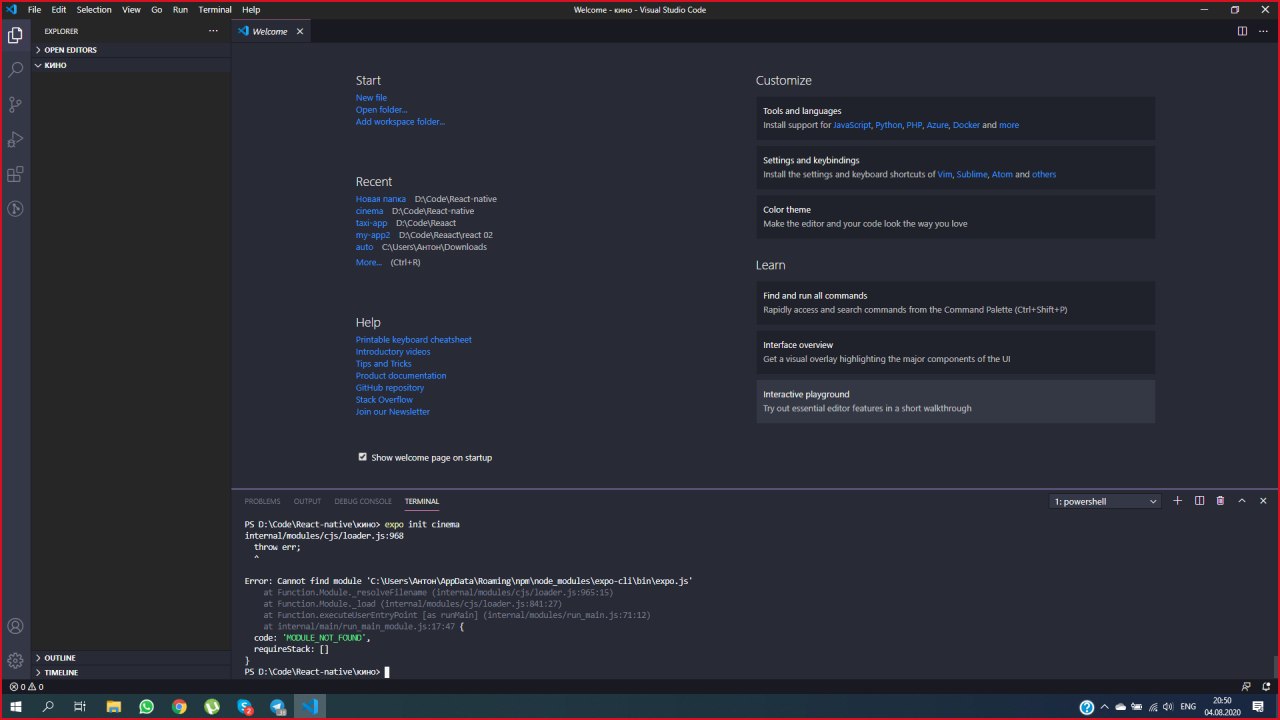
Task: Open Skype from the taskbar
Action: tap(245, 706)
